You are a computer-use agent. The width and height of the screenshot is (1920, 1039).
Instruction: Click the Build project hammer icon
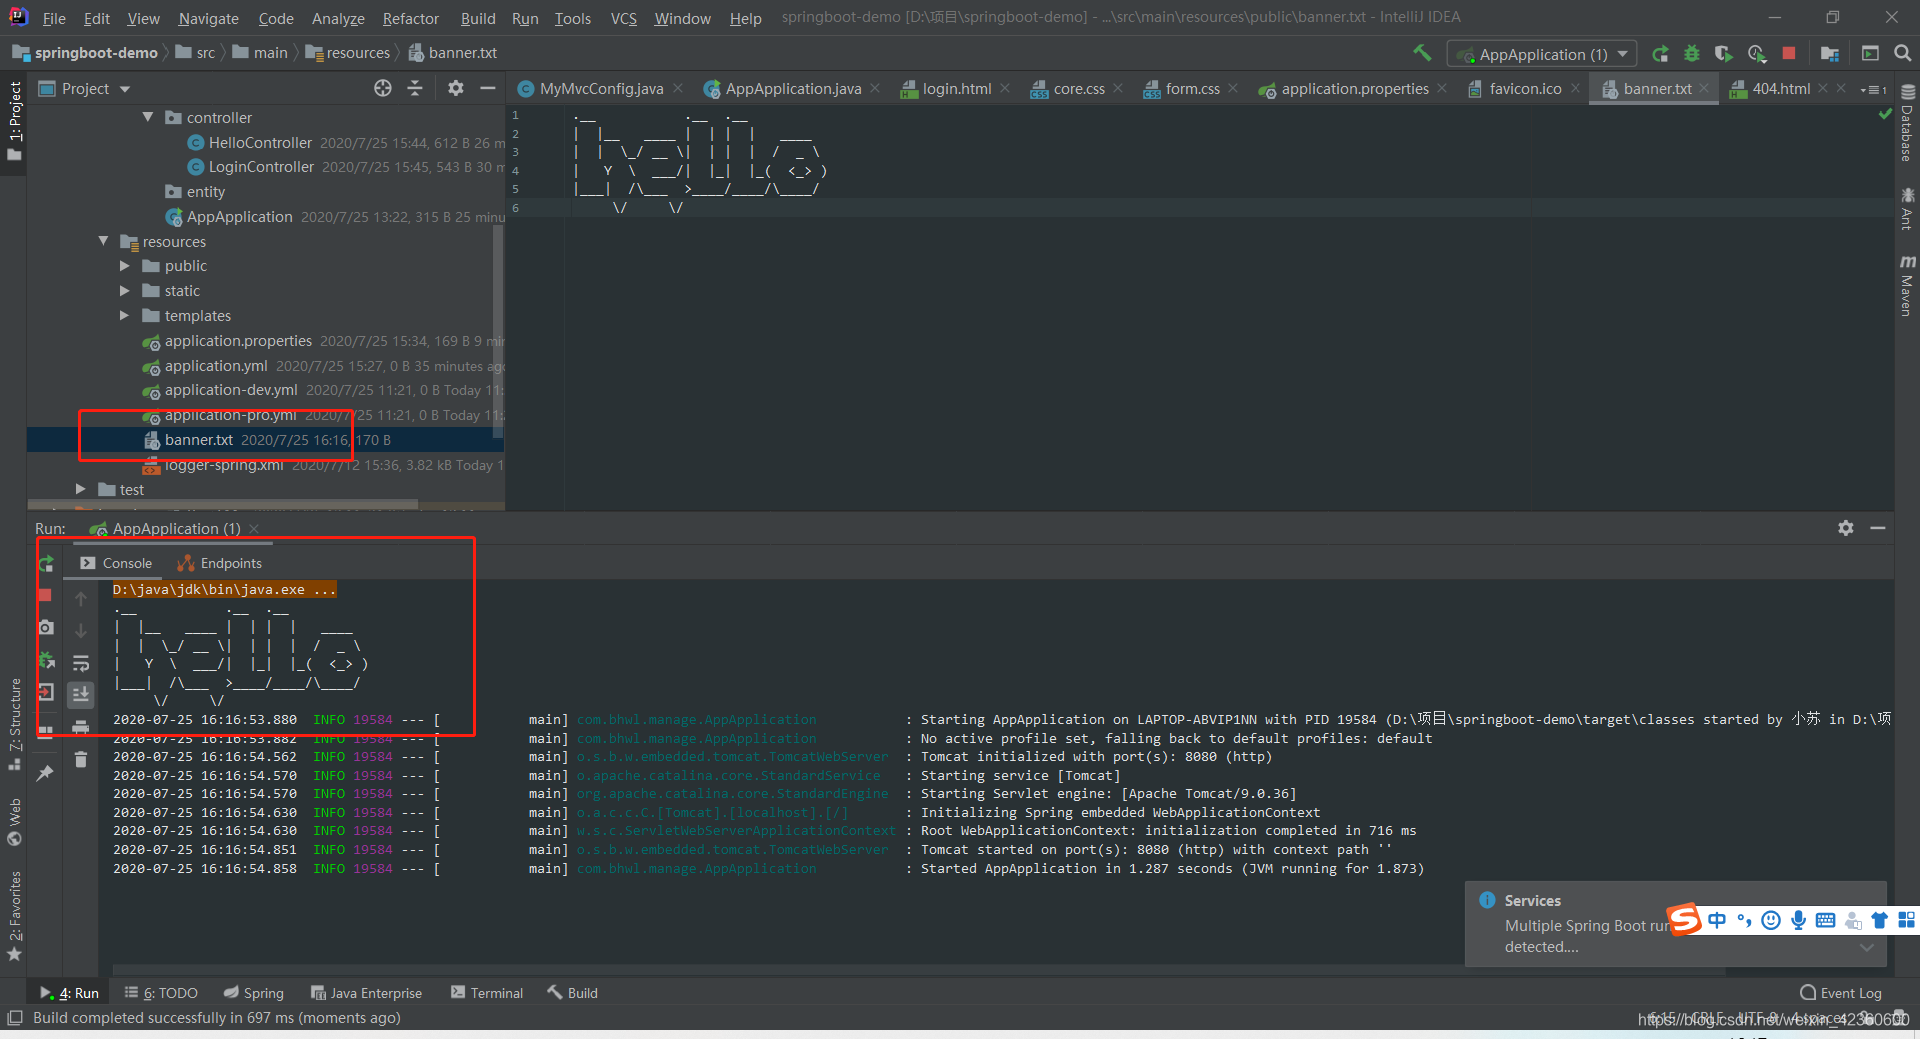click(x=1422, y=53)
